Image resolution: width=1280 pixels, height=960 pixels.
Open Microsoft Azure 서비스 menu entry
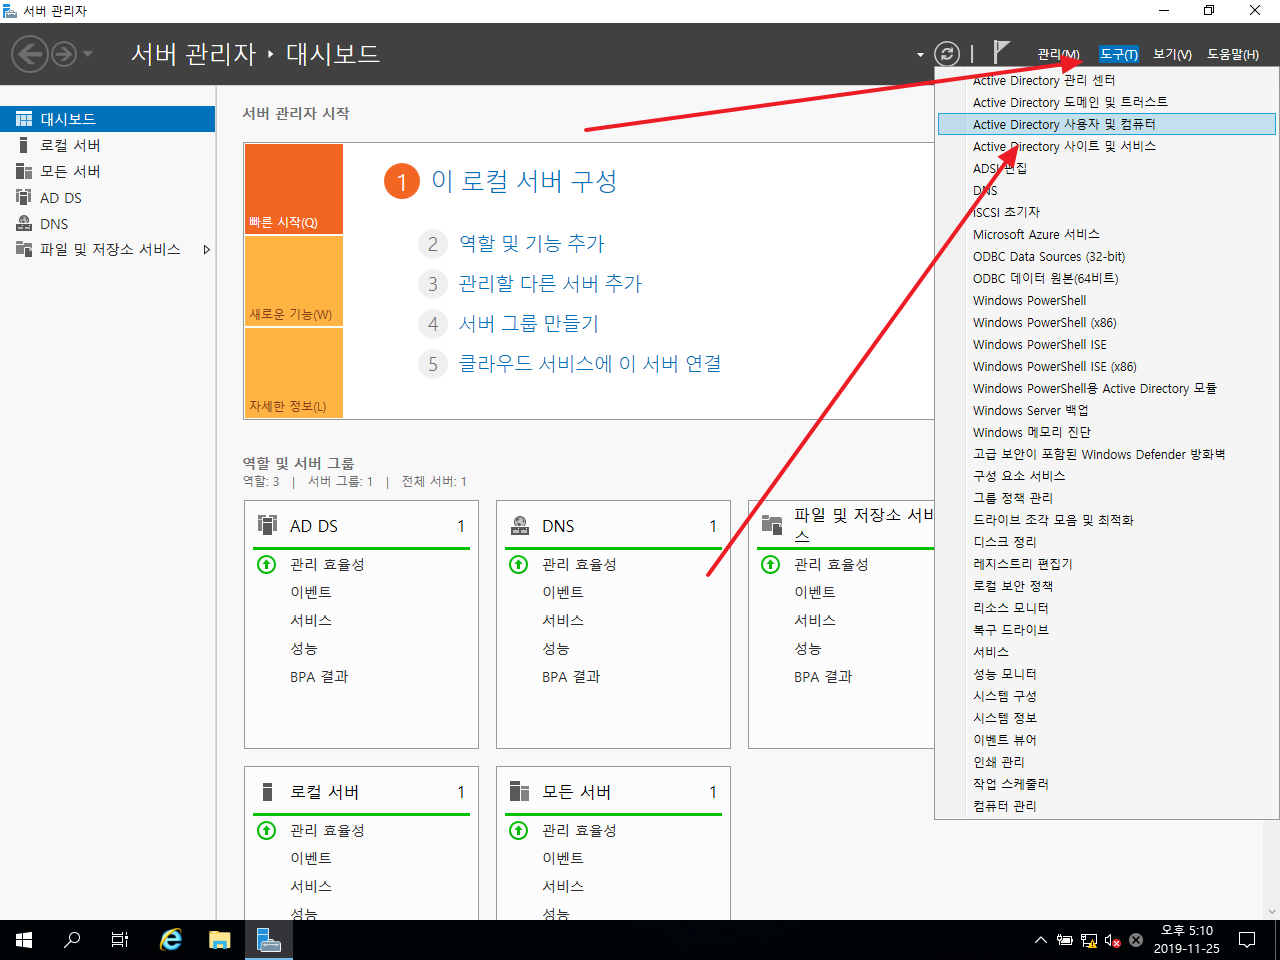(x=1106, y=234)
